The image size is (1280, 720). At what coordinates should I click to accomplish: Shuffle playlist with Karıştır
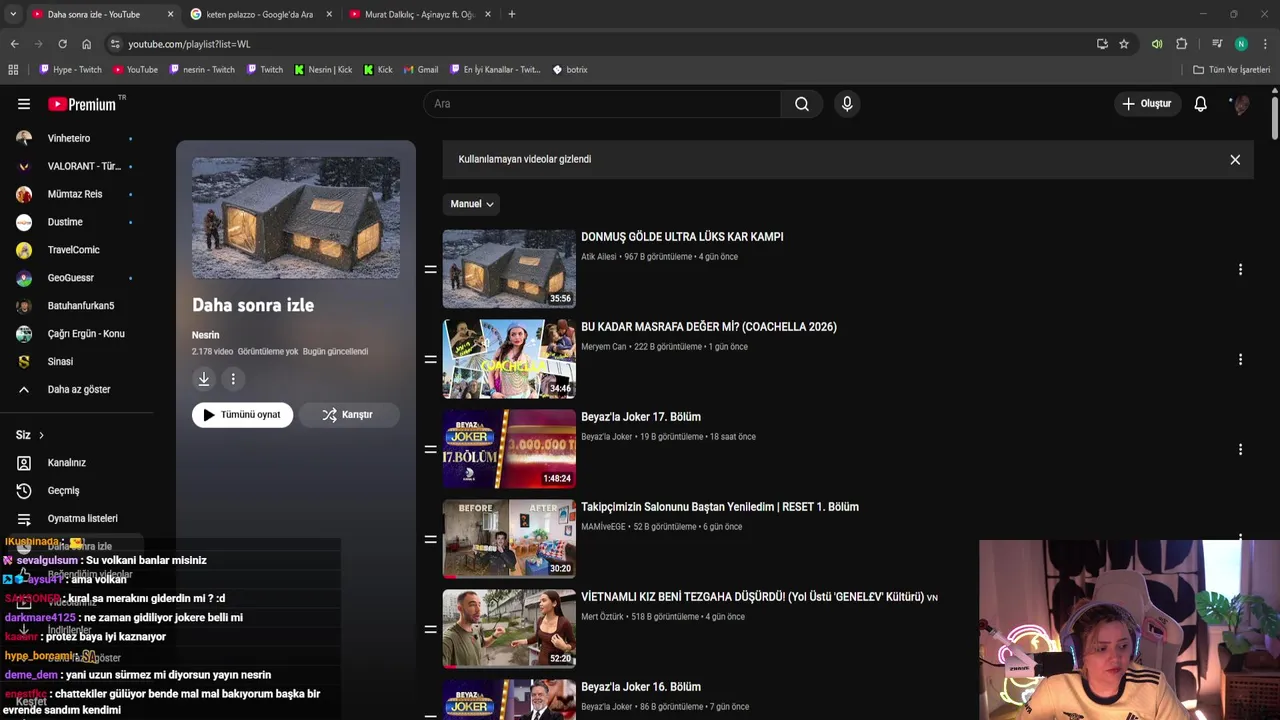(x=348, y=415)
